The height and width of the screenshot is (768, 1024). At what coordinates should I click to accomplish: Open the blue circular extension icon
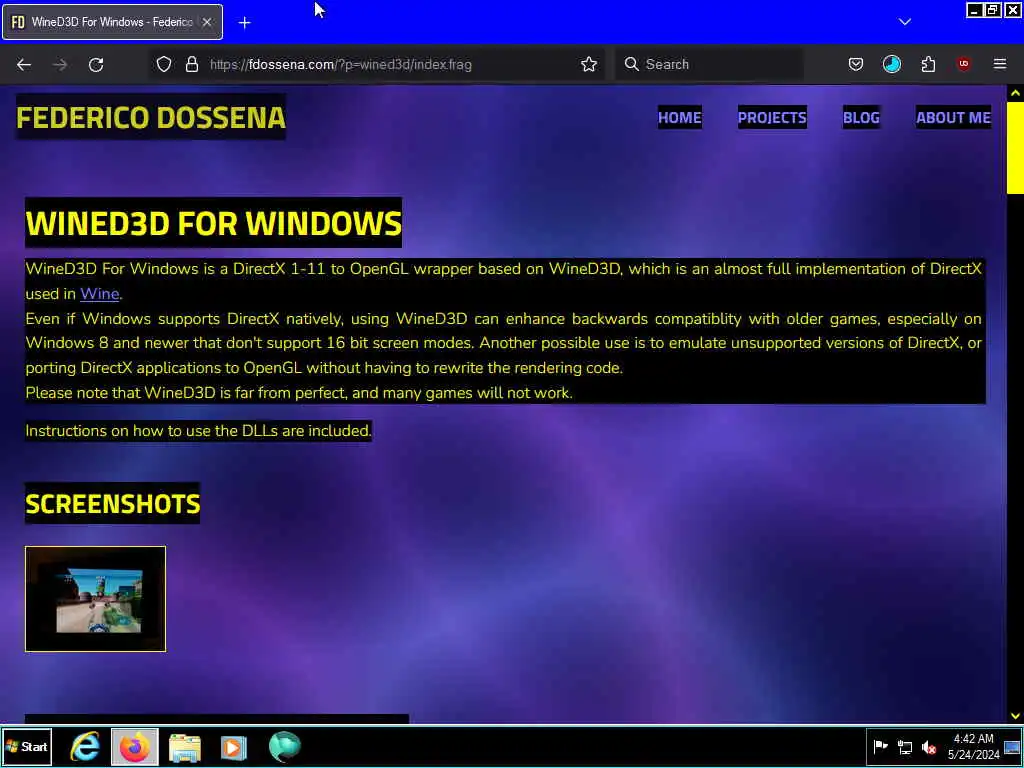891,64
